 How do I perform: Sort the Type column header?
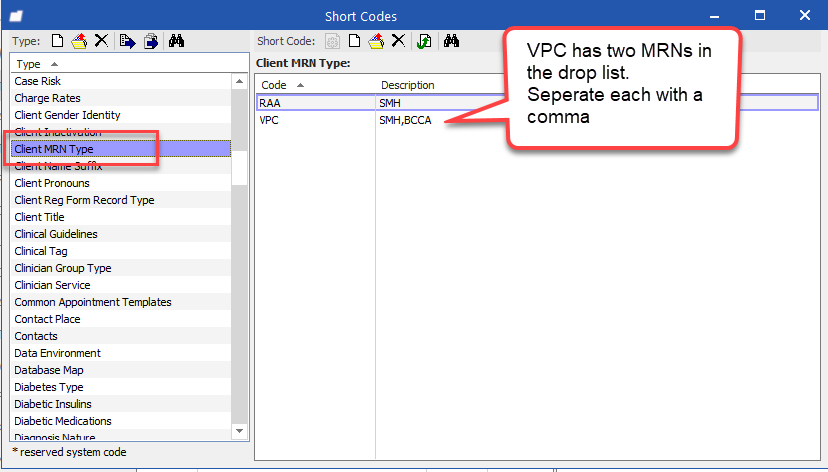tap(129, 64)
